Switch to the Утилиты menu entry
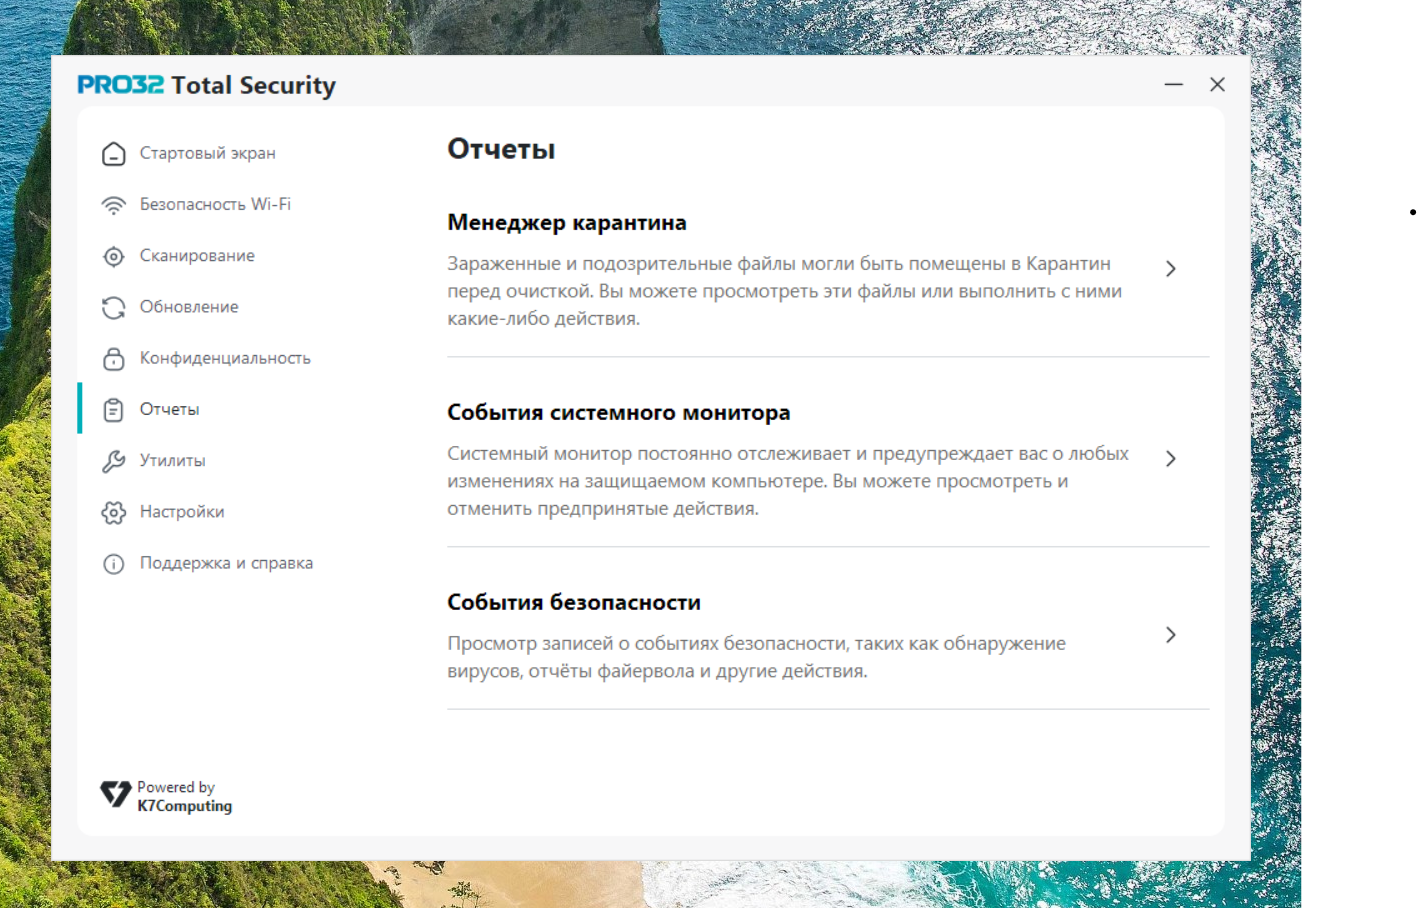The height and width of the screenshot is (908, 1417). tap(172, 460)
